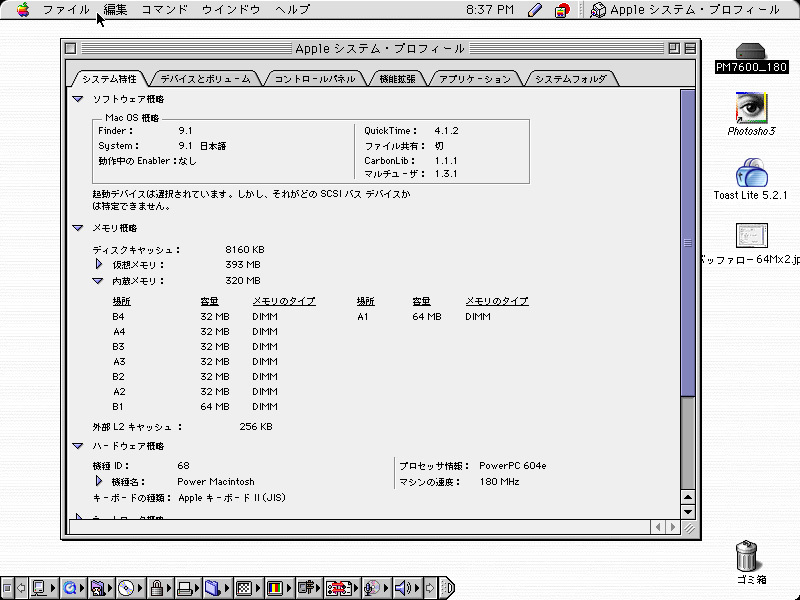The height and width of the screenshot is (600, 800).
Task: Select the Photoshop3 alias on desktop
Action: pos(751,114)
